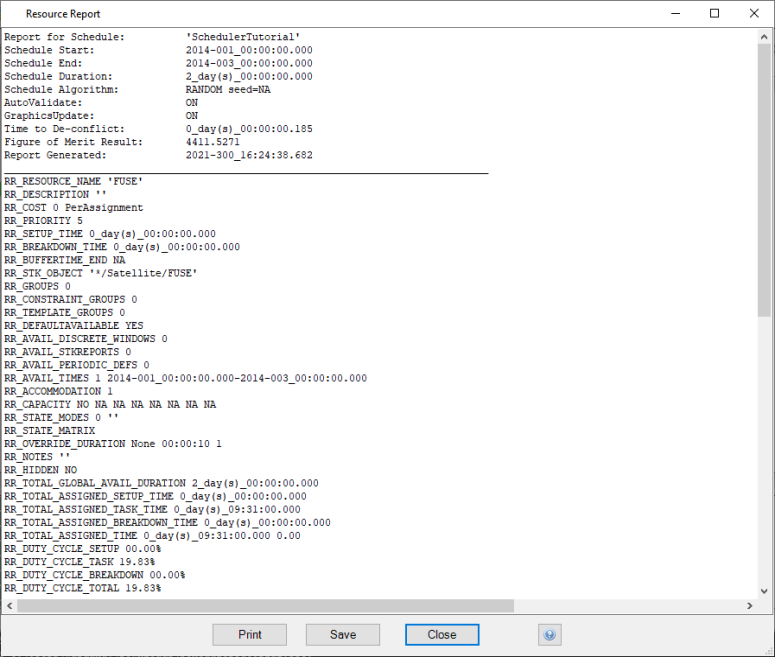This screenshot has width=775, height=657.
Task: Save the resource report
Action: point(343,635)
